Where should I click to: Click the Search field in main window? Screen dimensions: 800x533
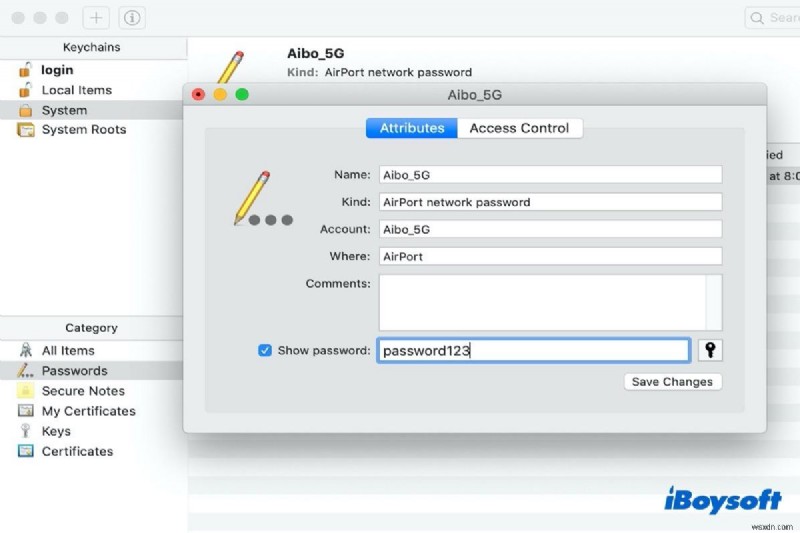(x=772, y=18)
